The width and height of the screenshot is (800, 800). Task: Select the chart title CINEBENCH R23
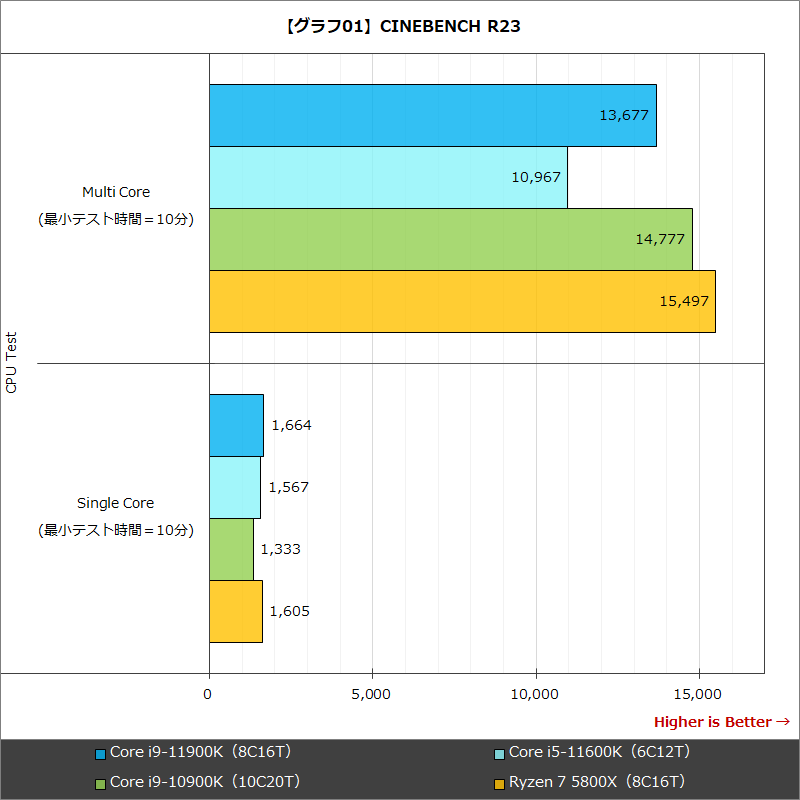pos(400,27)
